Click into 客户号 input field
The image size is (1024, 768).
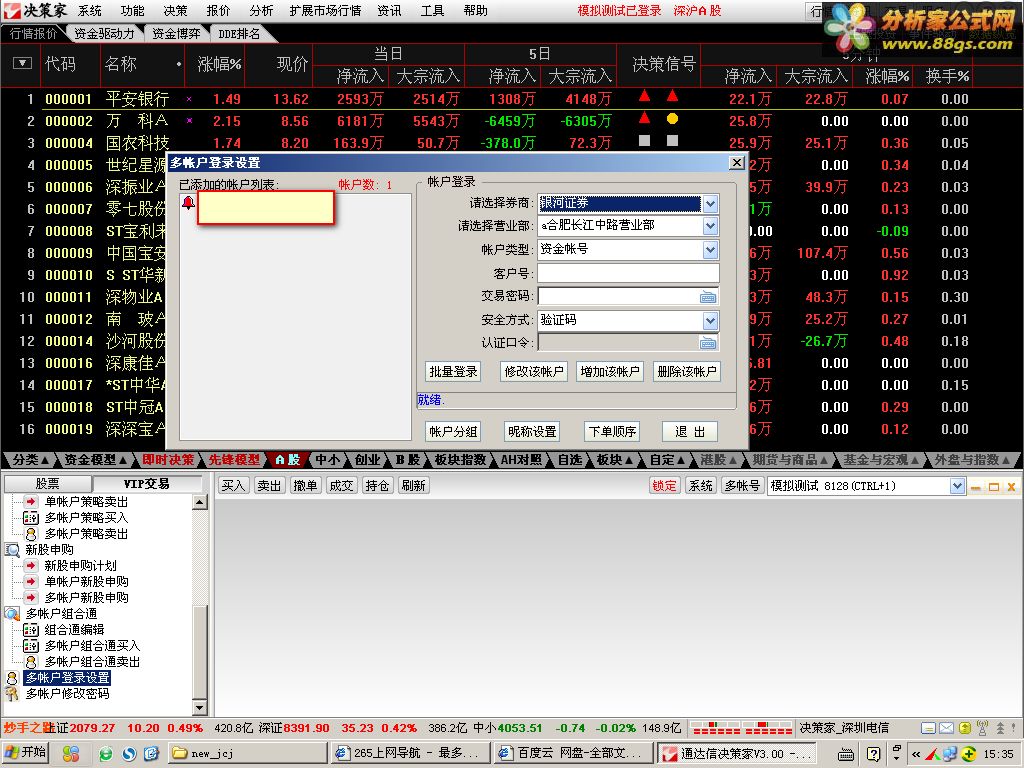[628, 273]
